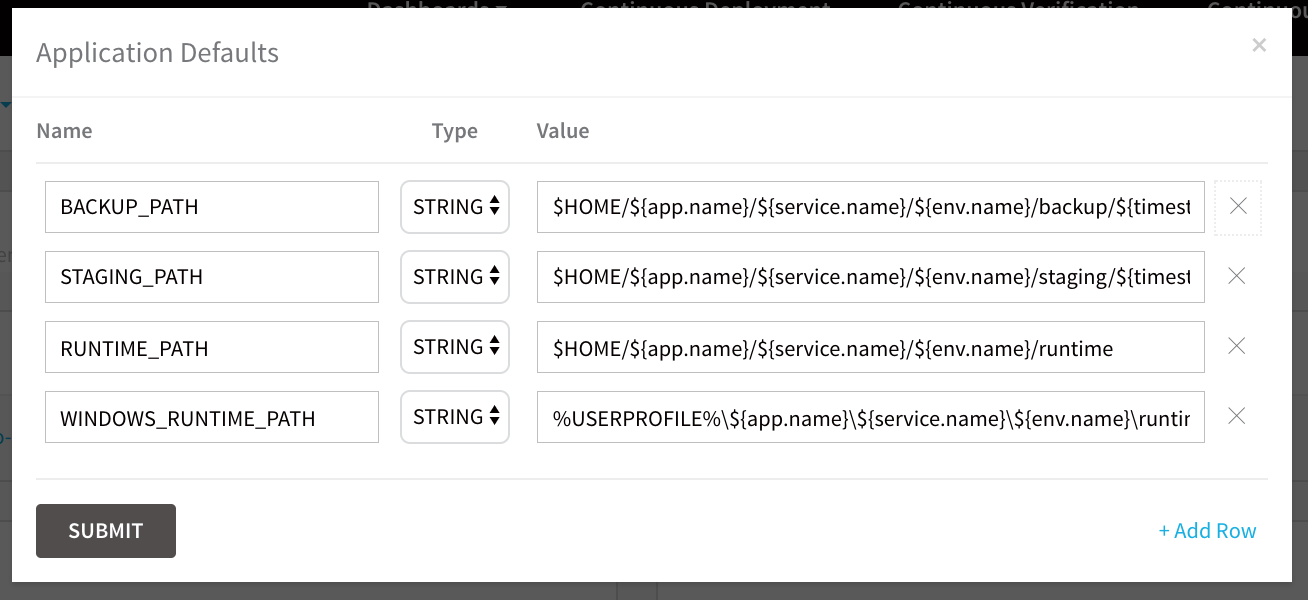Edit the value field containing /backup/

(x=871, y=207)
